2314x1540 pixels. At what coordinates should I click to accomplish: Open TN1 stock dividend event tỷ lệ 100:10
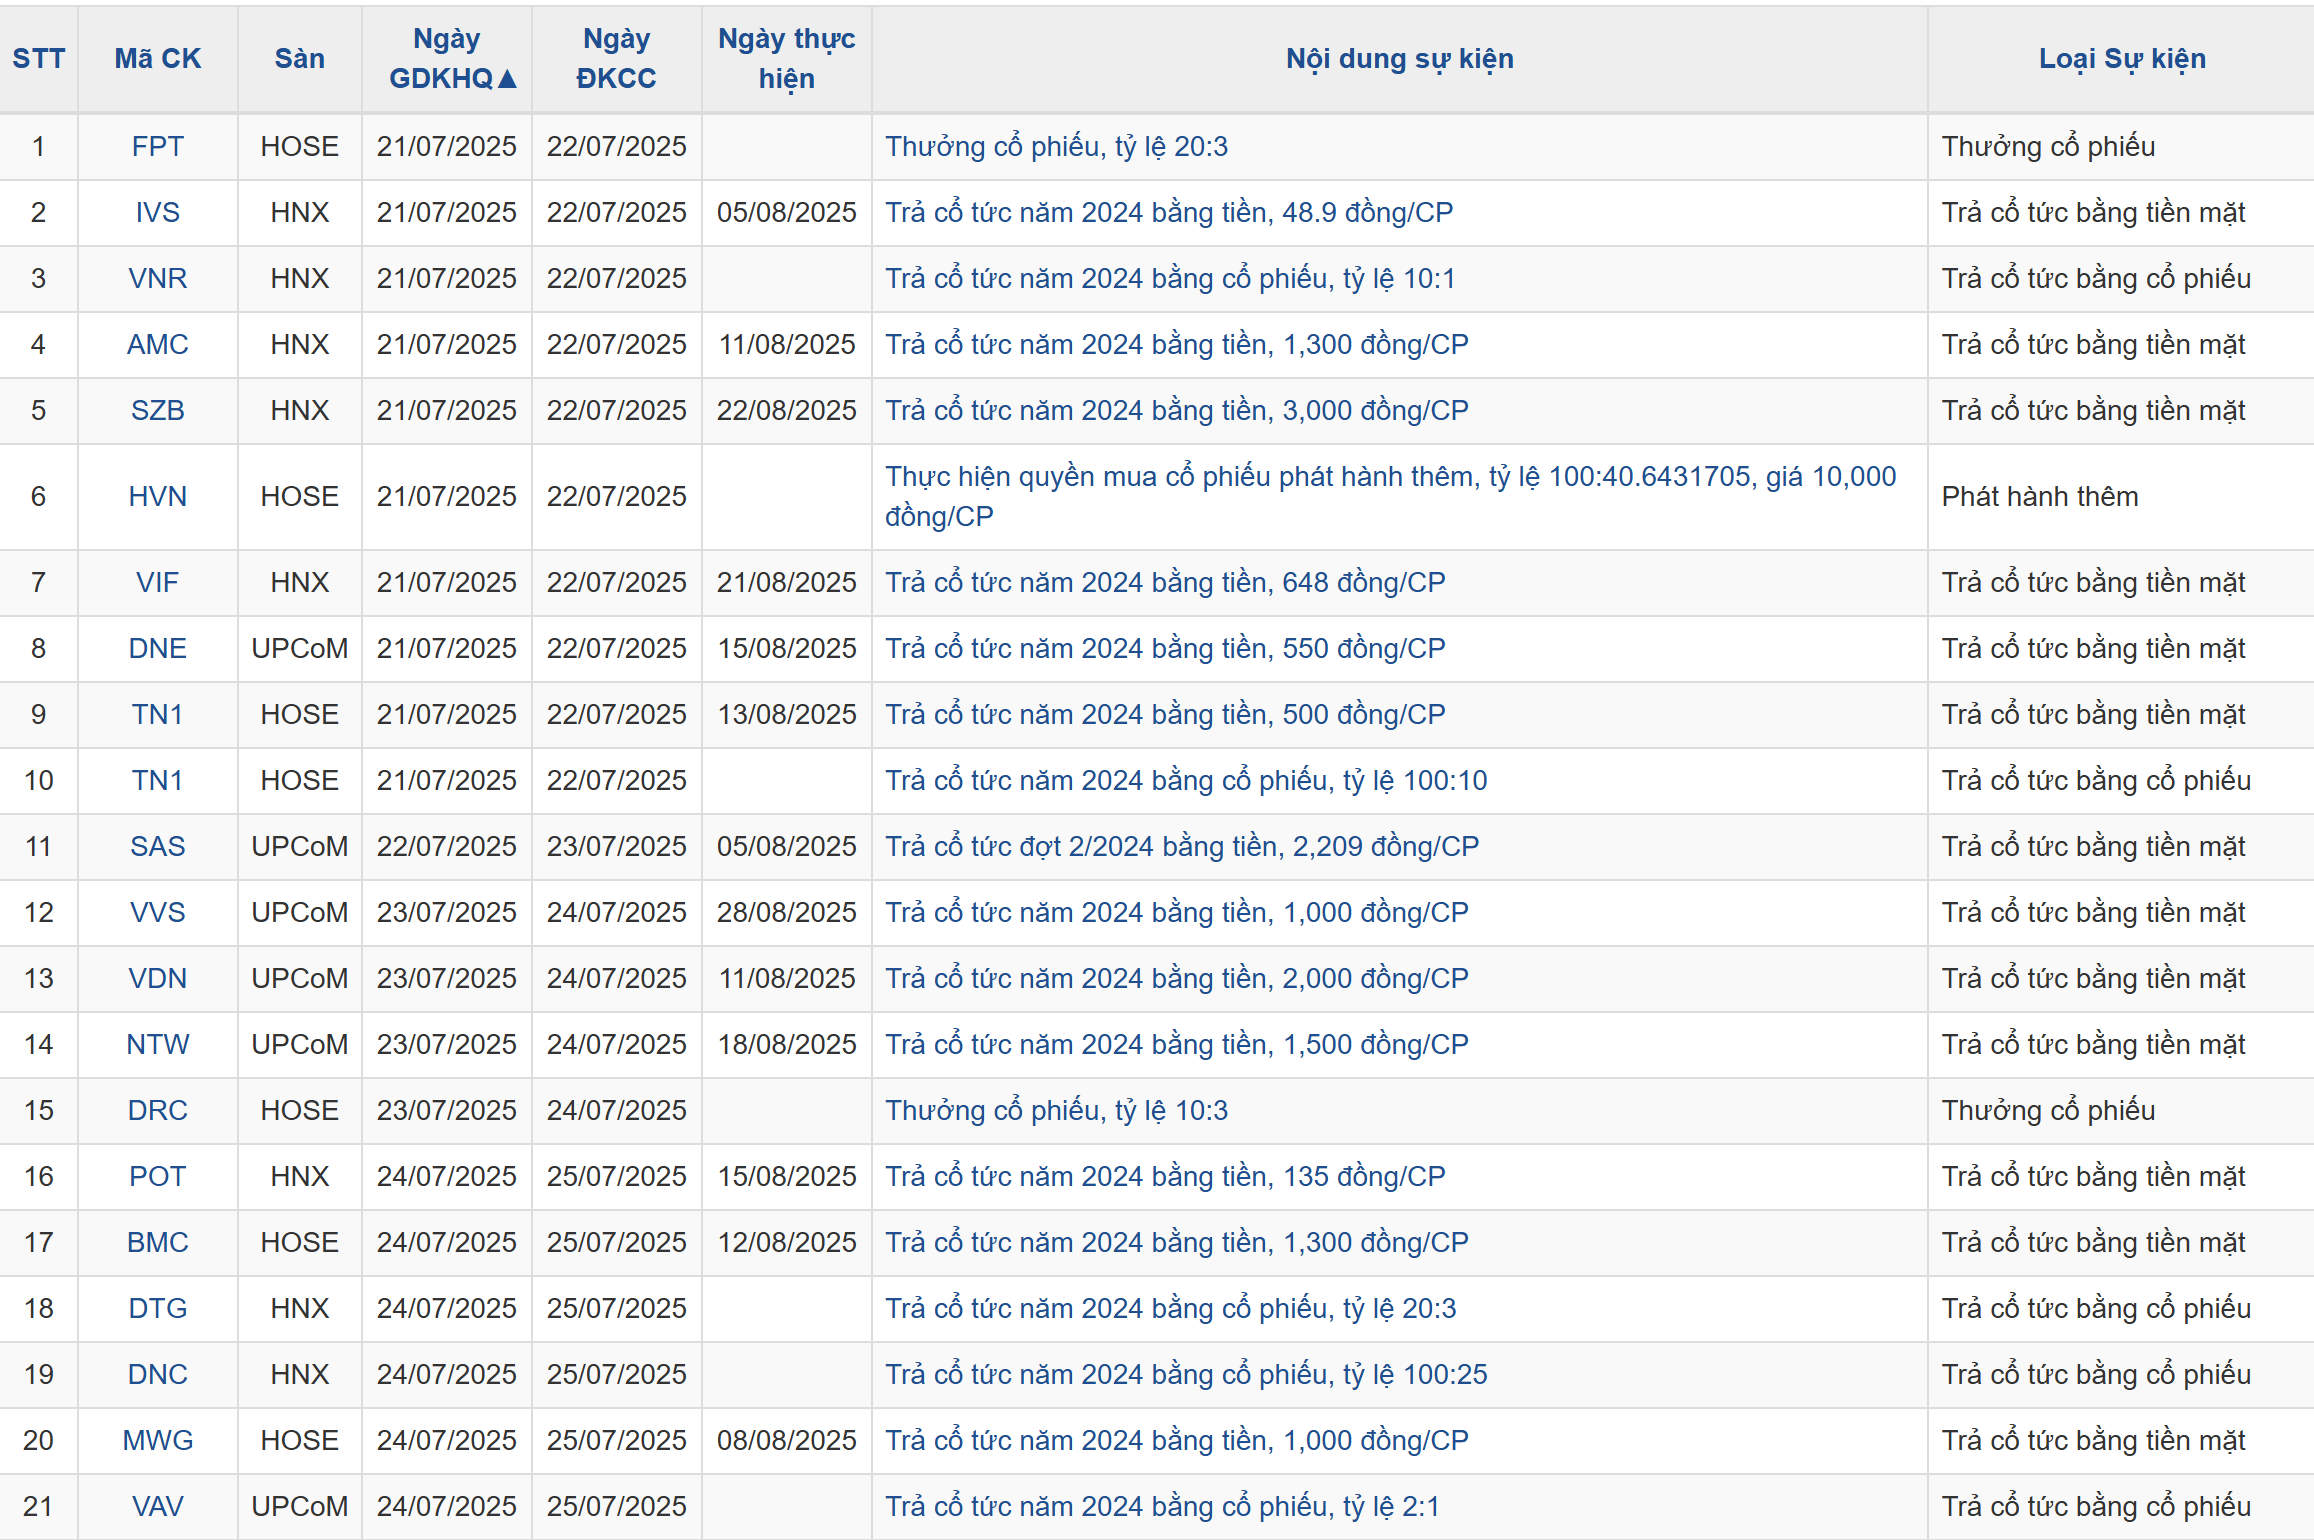coord(1186,780)
